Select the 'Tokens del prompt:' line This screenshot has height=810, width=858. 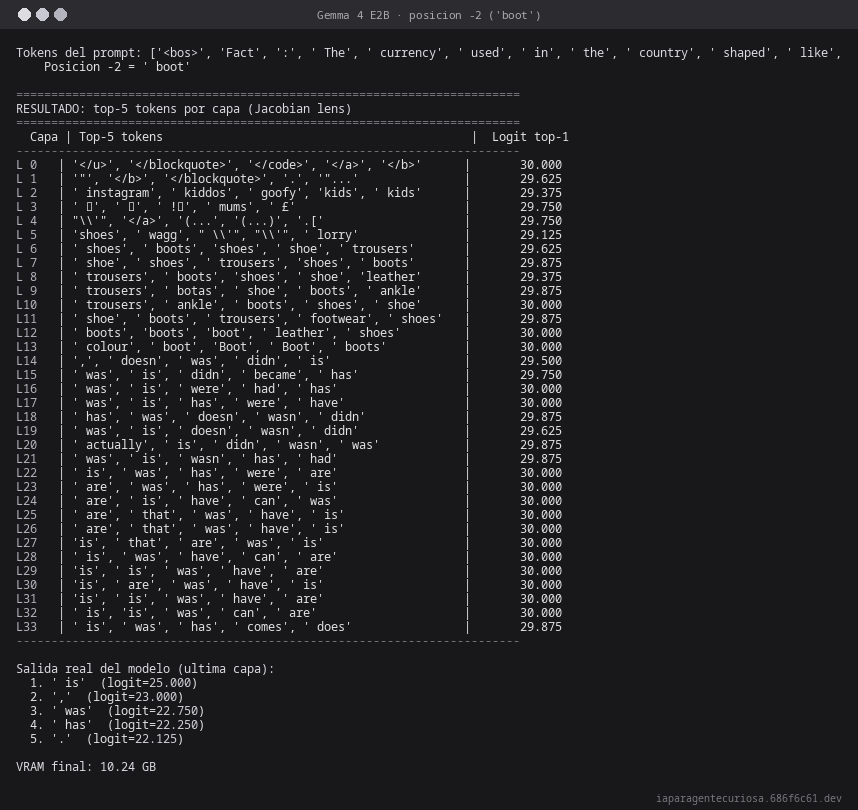[429, 53]
